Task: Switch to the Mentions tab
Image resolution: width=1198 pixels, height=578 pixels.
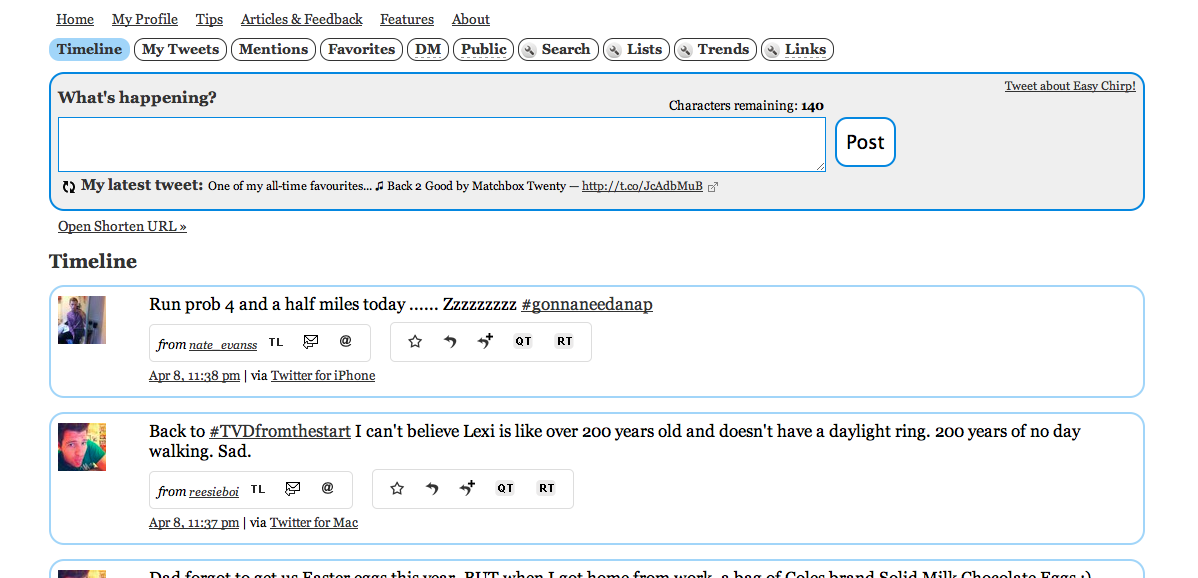Action: [x=273, y=49]
